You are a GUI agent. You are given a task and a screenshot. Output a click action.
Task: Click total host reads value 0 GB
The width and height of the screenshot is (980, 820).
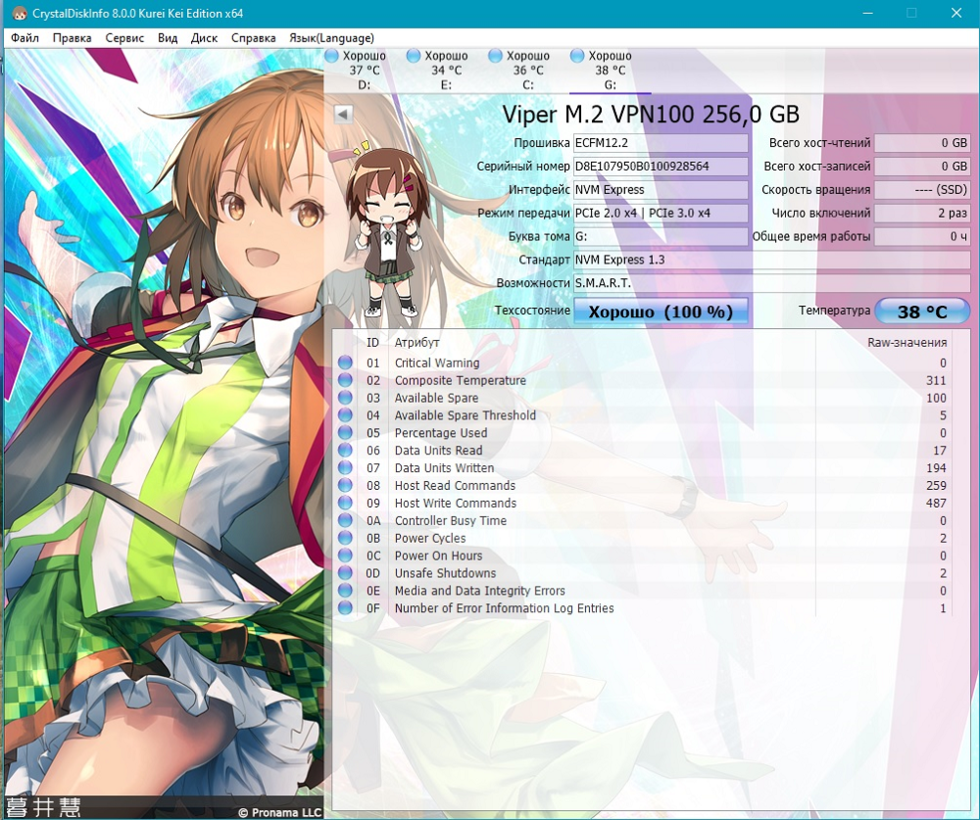point(922,143)
